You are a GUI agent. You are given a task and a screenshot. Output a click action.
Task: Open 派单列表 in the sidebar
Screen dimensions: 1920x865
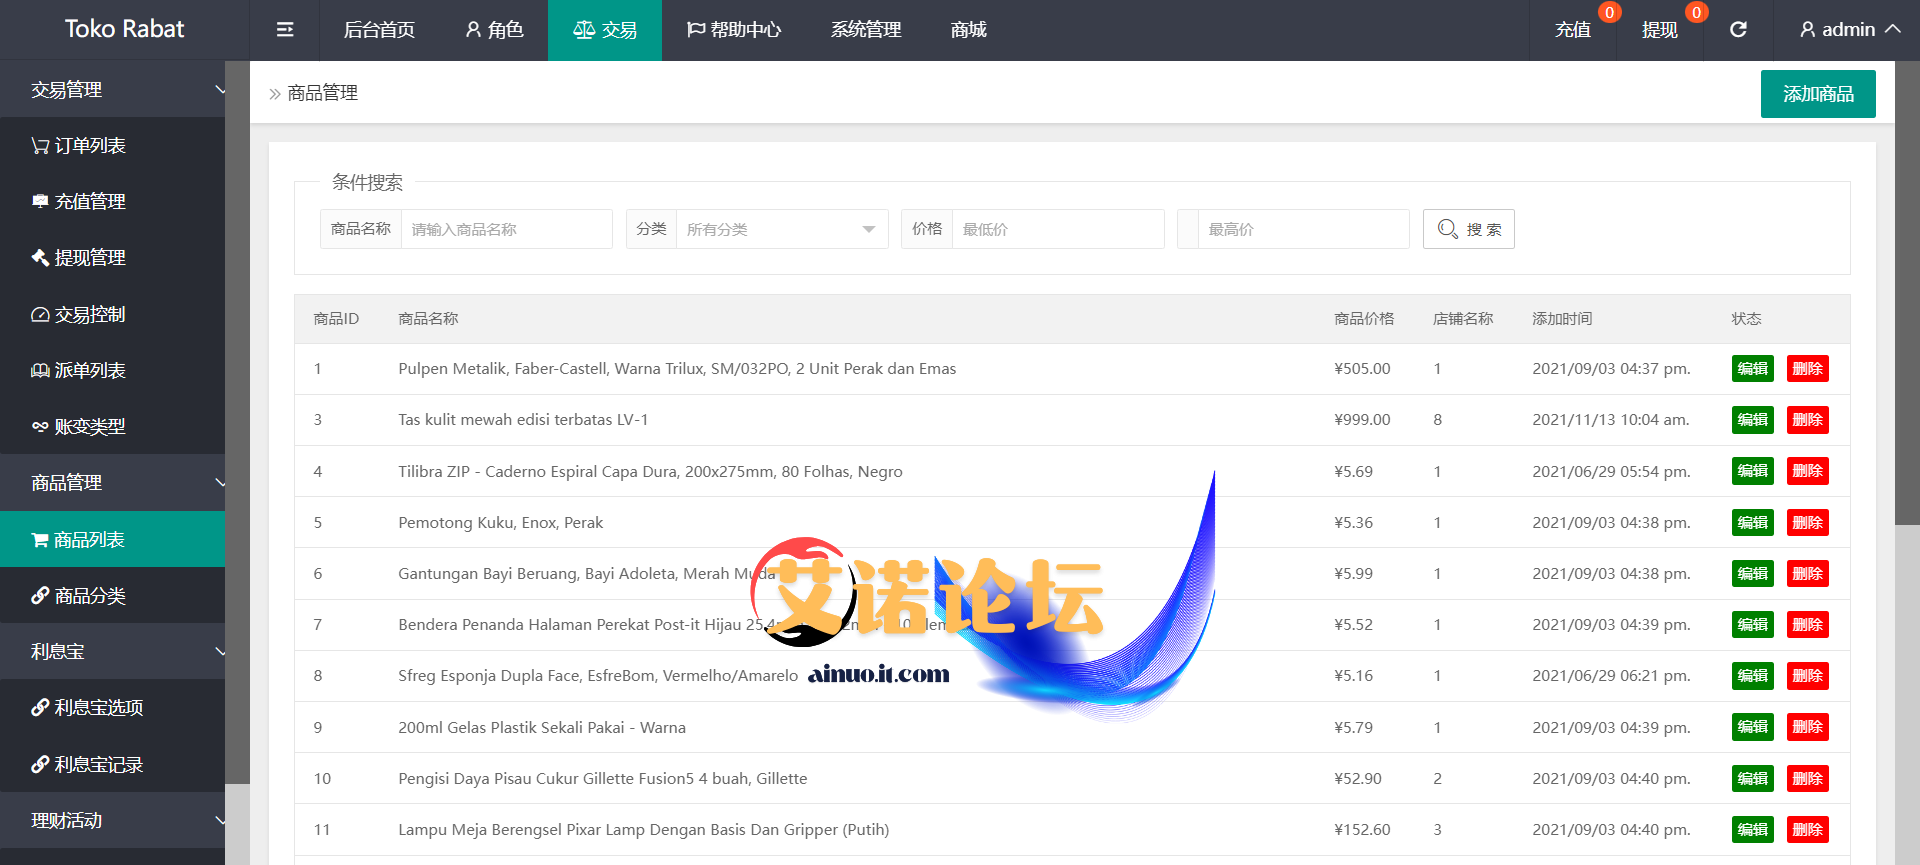pyautogui.click(x=112, y=370)
